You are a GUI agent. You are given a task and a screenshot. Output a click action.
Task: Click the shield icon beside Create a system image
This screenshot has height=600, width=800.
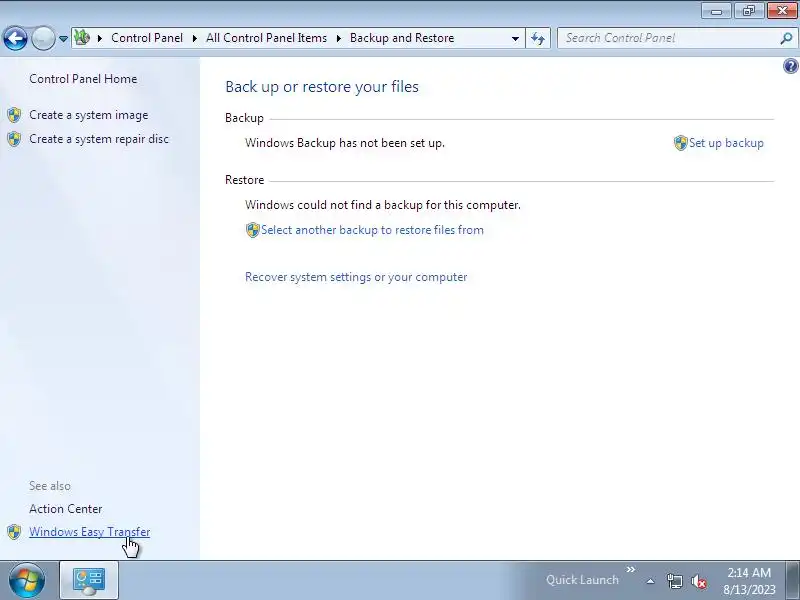pos(14,115)
